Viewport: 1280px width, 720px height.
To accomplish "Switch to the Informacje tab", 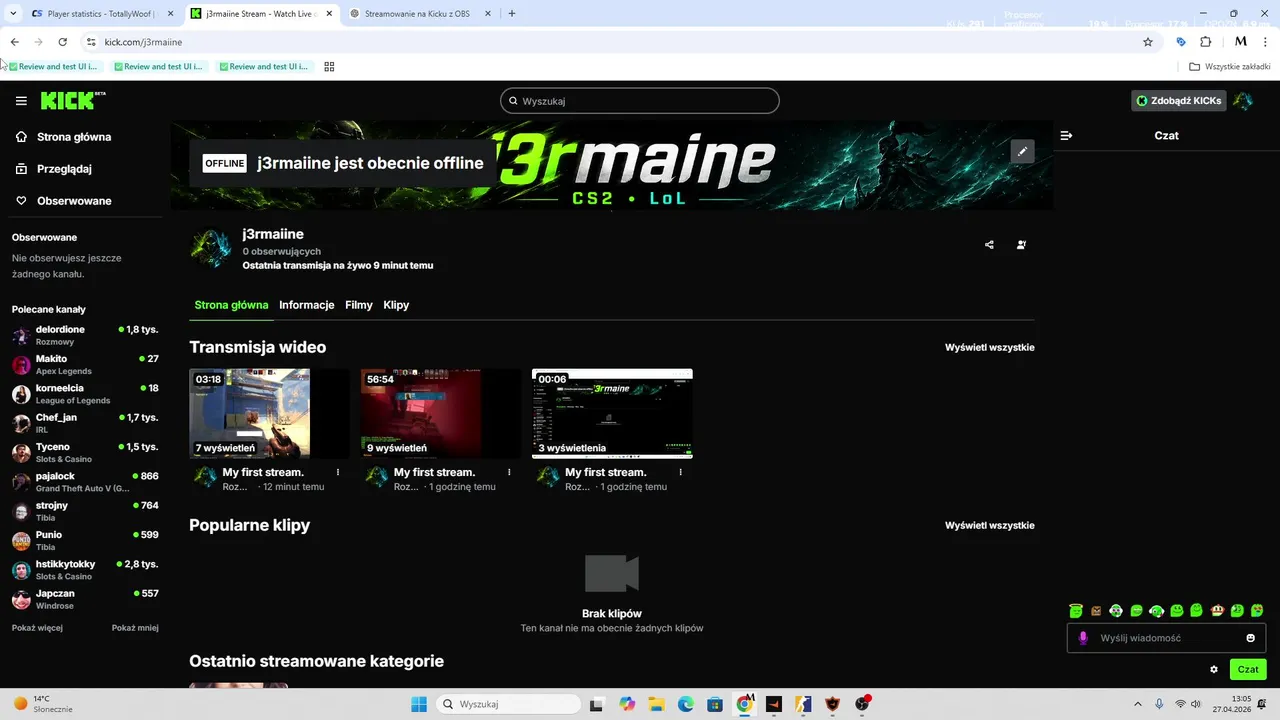I will pos(307,305).
